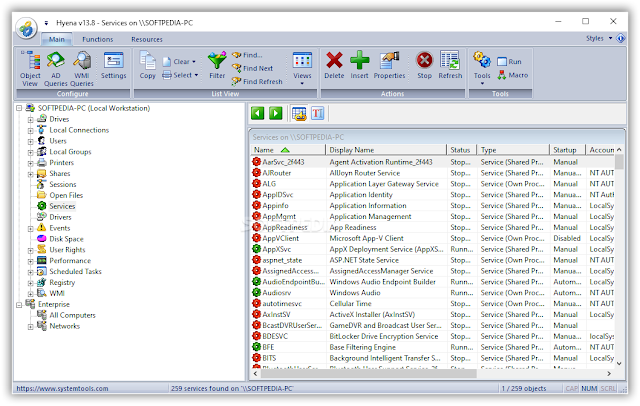Select the Audiosrv service row
This screenshot has height=406, width=640.
432,293
